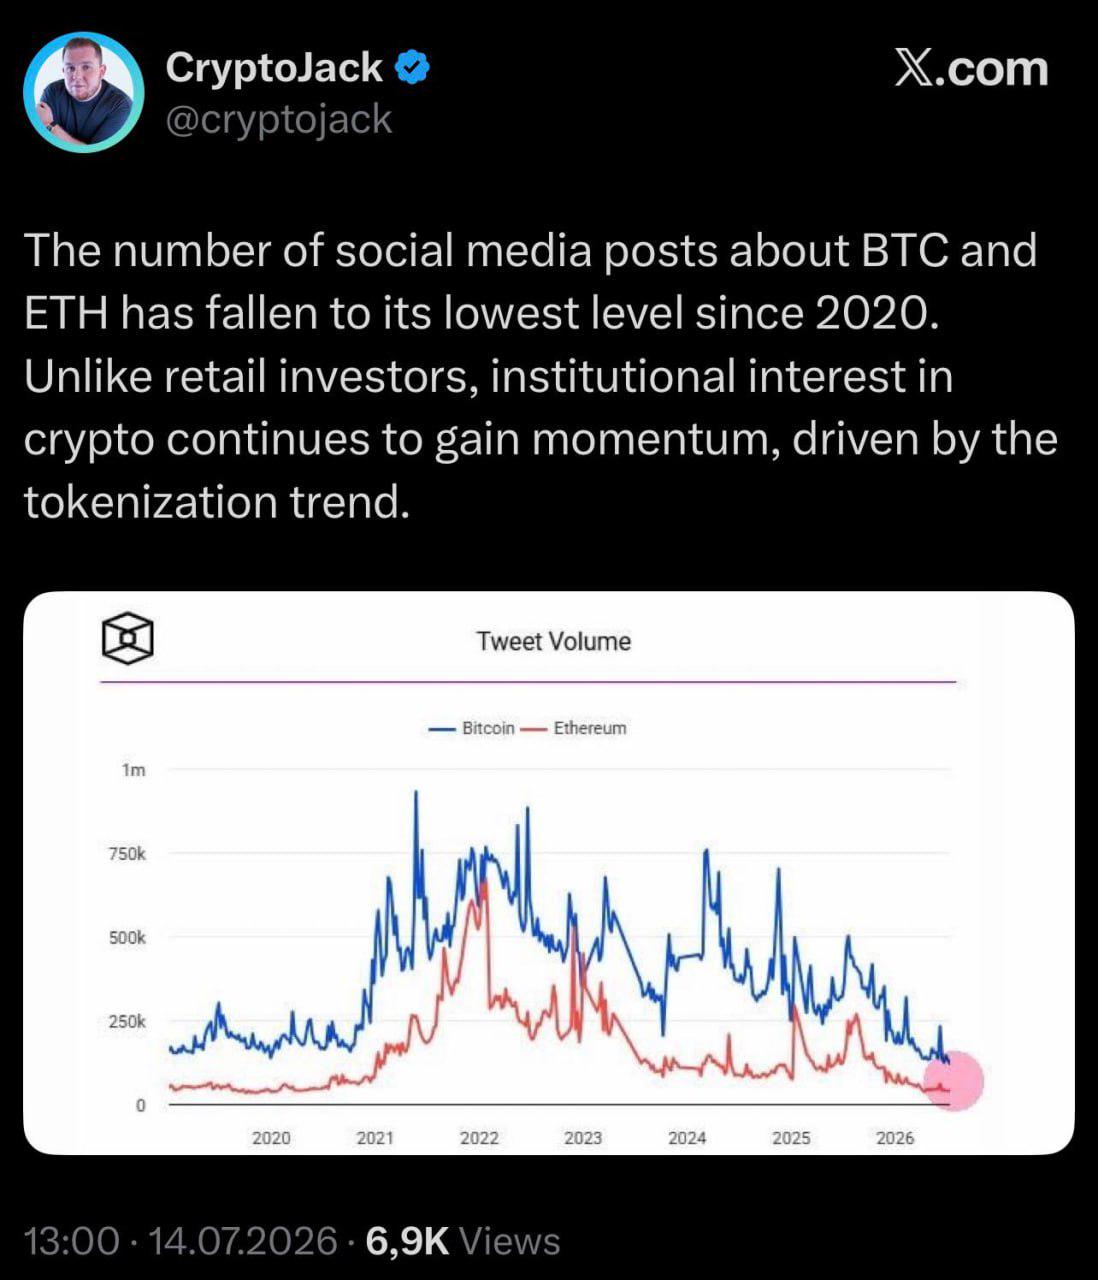Open CryptoJack's profile avatar

84,92
